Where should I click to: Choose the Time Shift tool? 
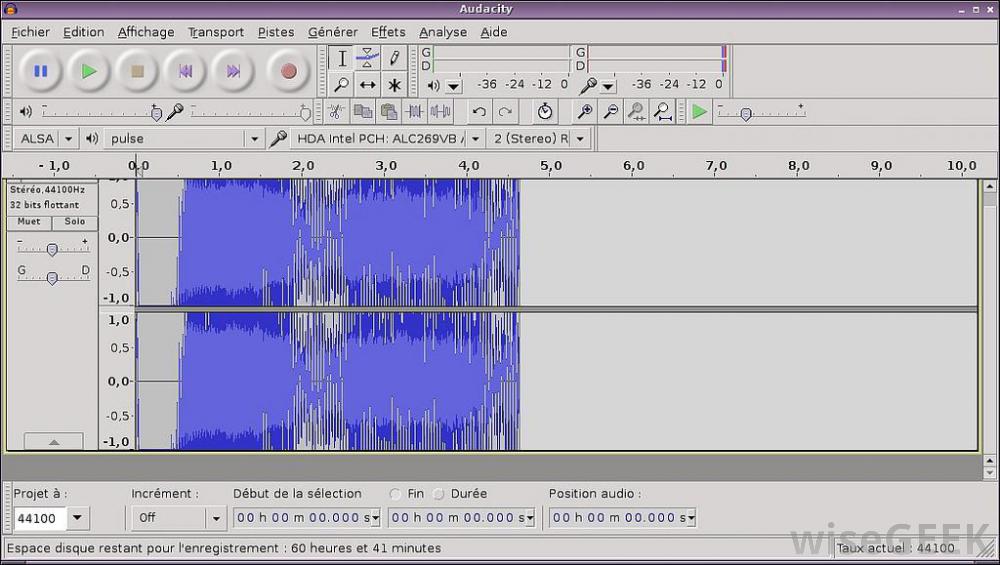tap(368, 85)
